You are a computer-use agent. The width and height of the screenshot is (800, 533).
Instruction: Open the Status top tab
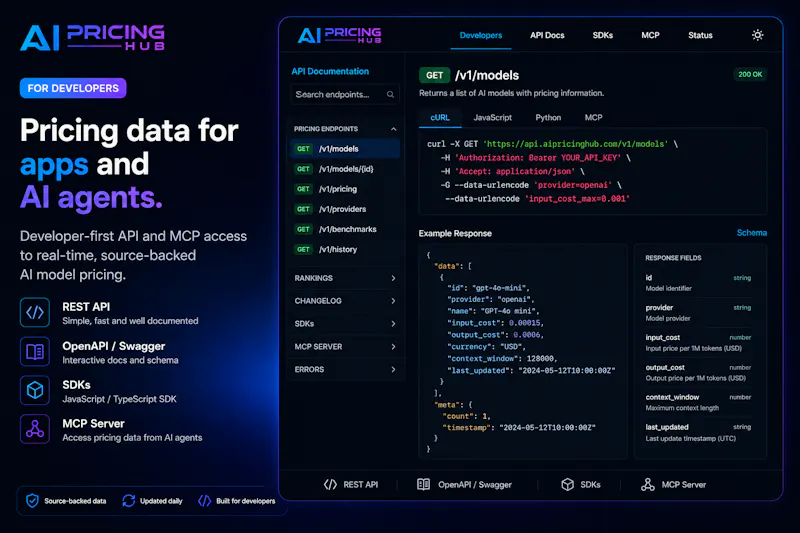[700, 35]
